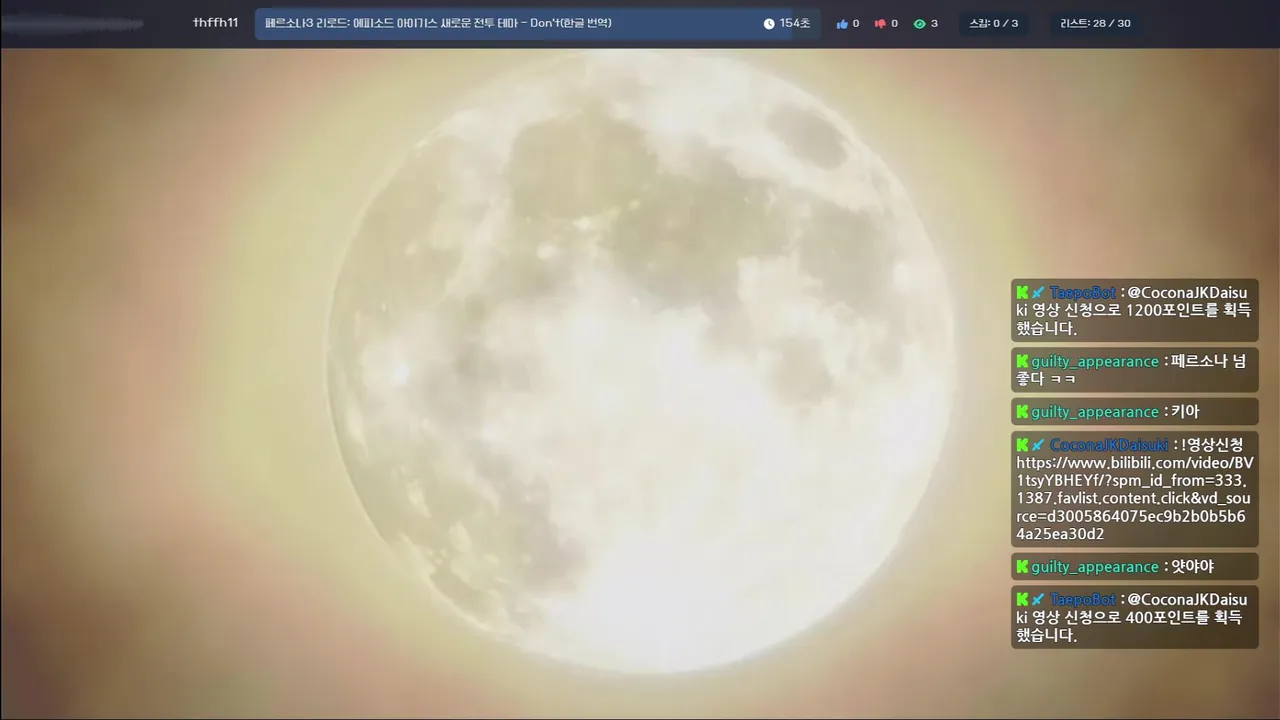
Task: Click the K badge on the 1200포인트 message
Action: click(x=1023, y=292)
